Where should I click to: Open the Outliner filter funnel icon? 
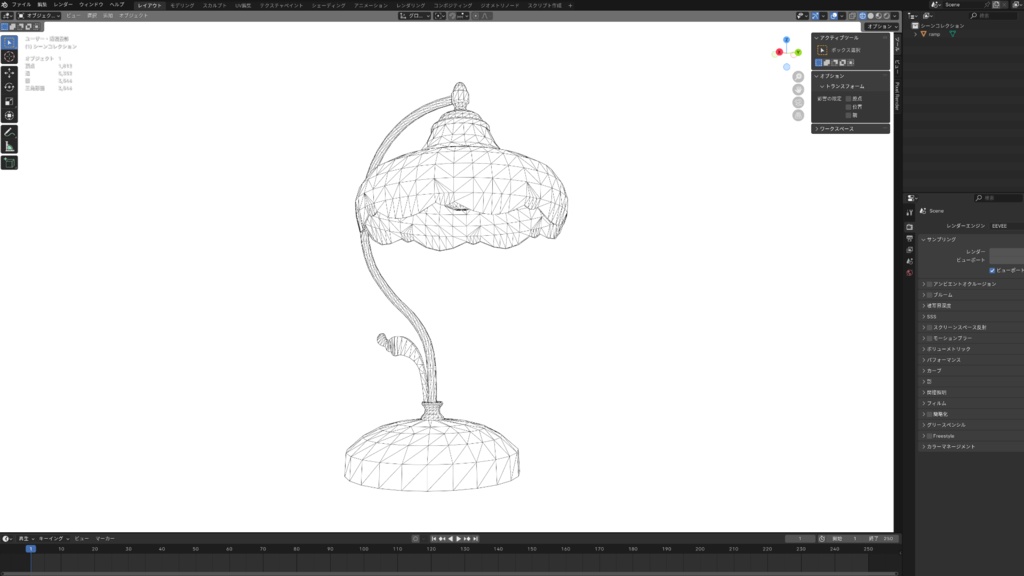pyautogui.click(x=927, y=16)
